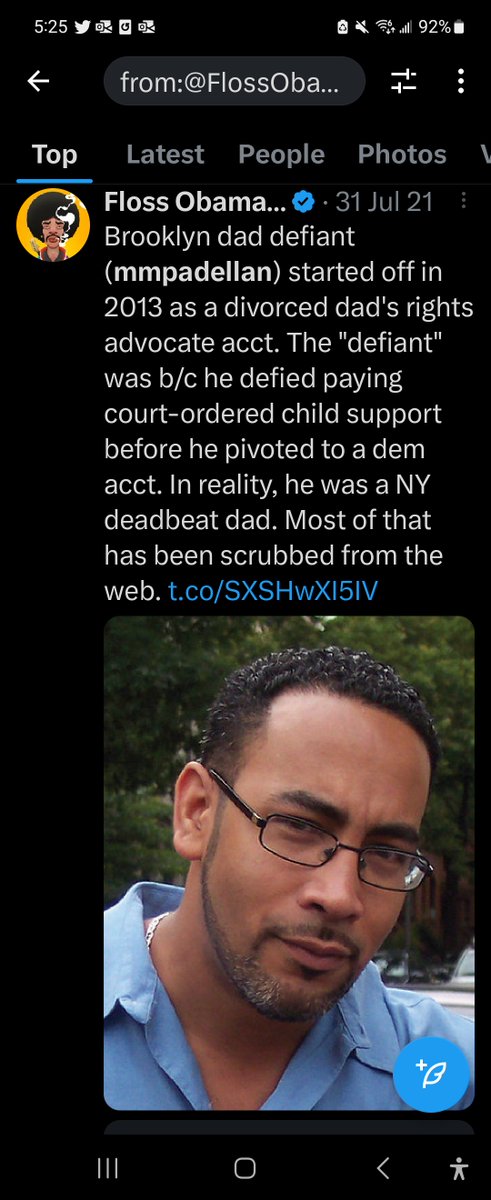Switch to the Photos tab
This screenshot has height=1200, width=491.
(x=402, y=154)
